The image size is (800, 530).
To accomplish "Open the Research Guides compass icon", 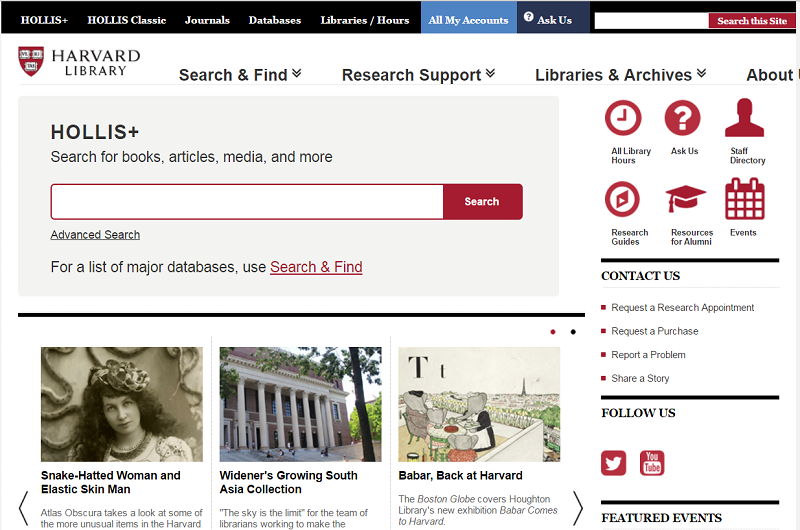I will (x=622, y=199).
